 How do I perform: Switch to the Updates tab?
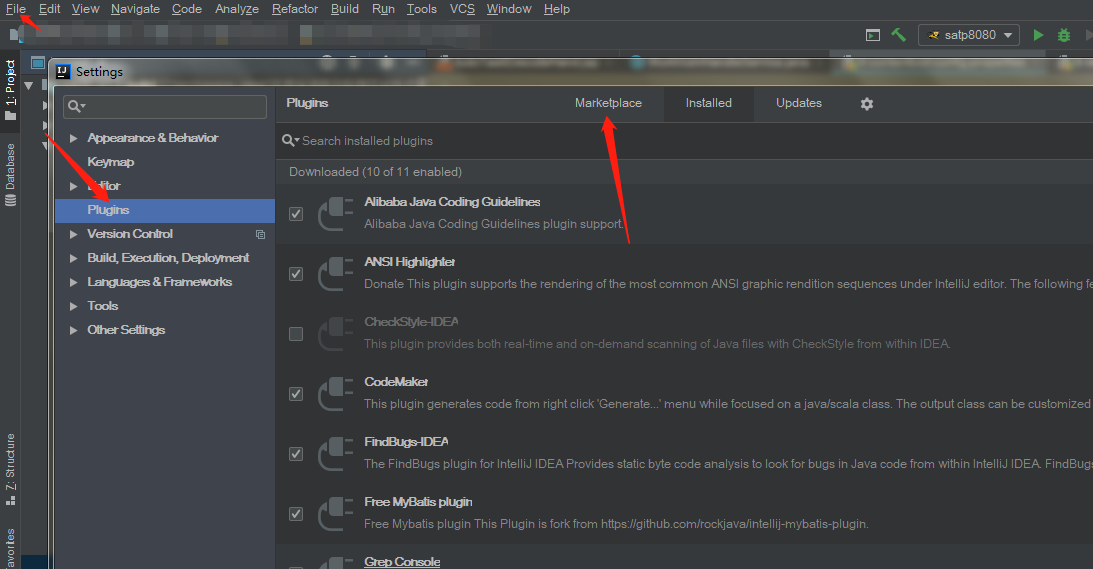point(799,103)
